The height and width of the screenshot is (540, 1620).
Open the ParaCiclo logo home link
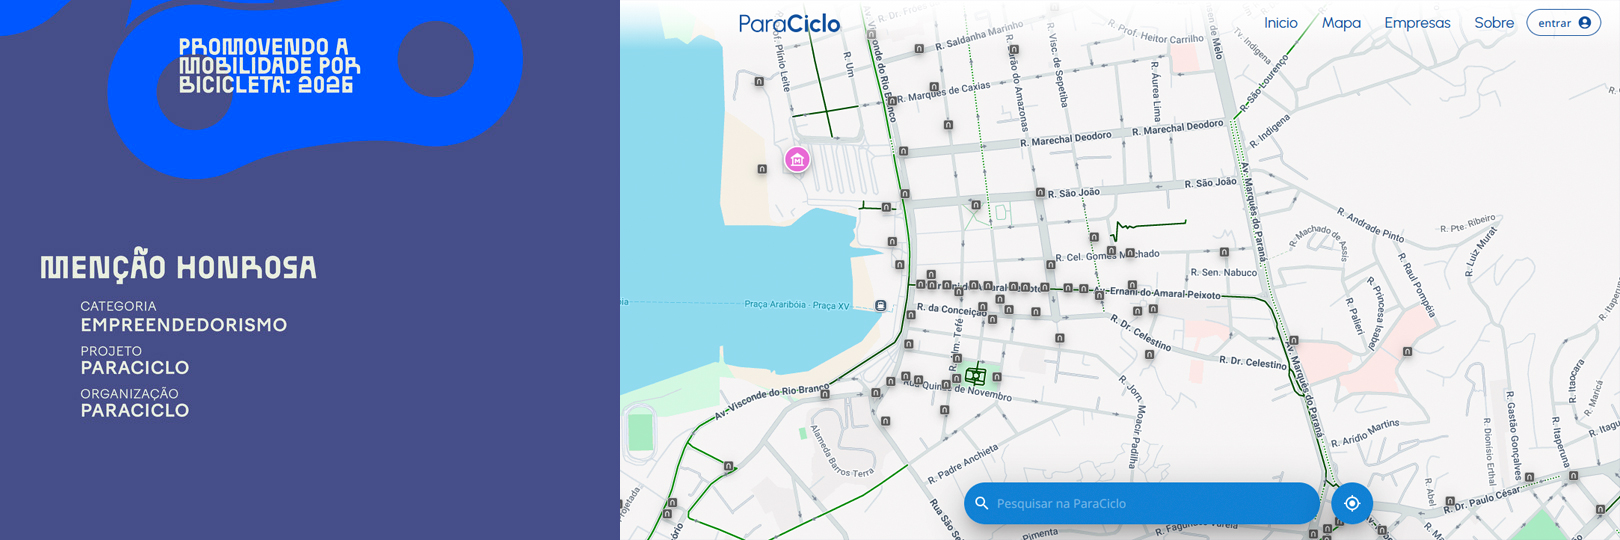click(x=789, y=23)
